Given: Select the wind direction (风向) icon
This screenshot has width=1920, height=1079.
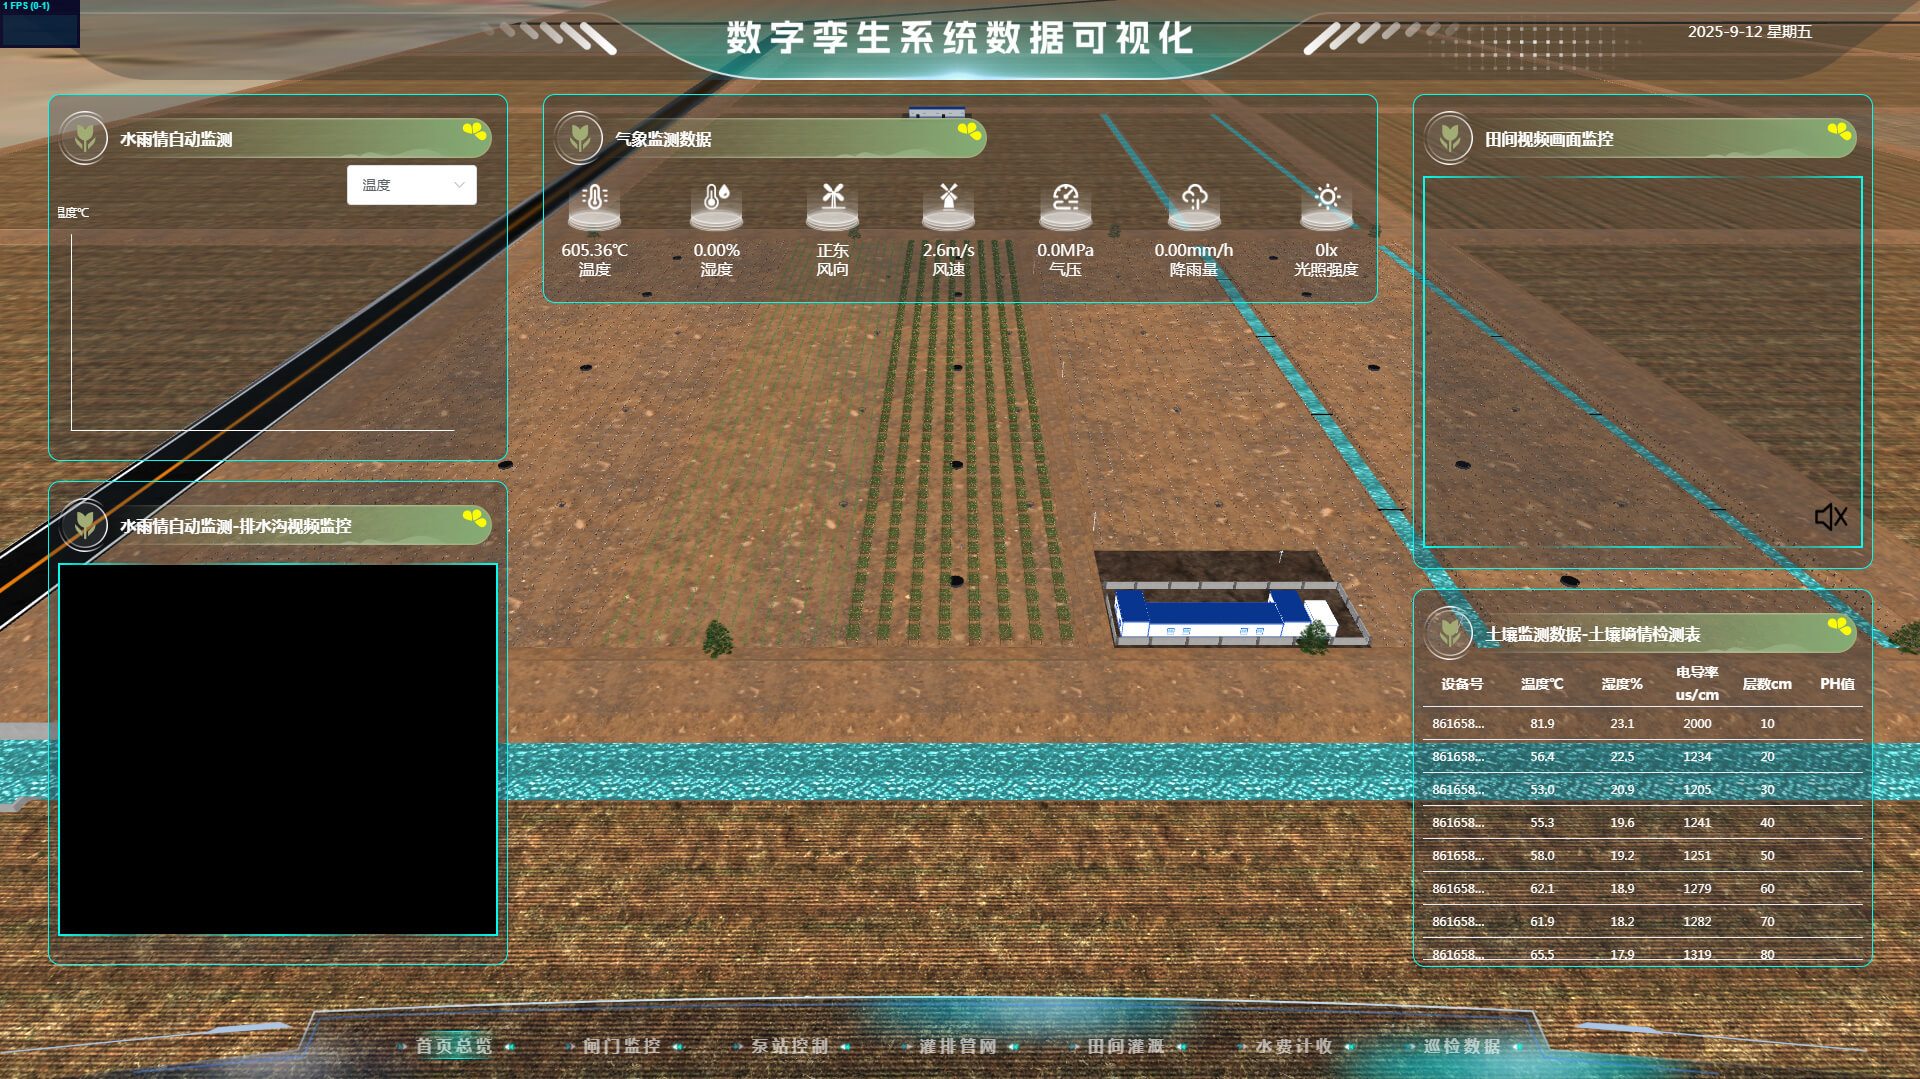Looking at the screenshot, I should click(x=832, y=198).
